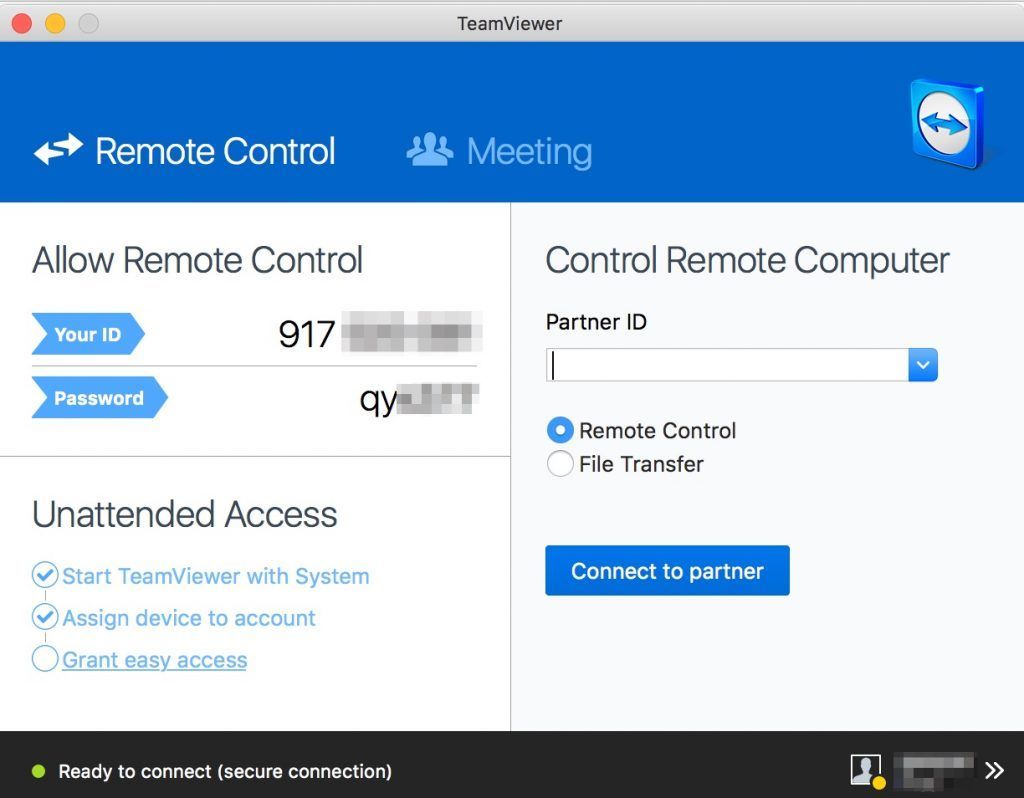Select the File Transfer radio button
1024x798 pixels.
click(560, 464)
